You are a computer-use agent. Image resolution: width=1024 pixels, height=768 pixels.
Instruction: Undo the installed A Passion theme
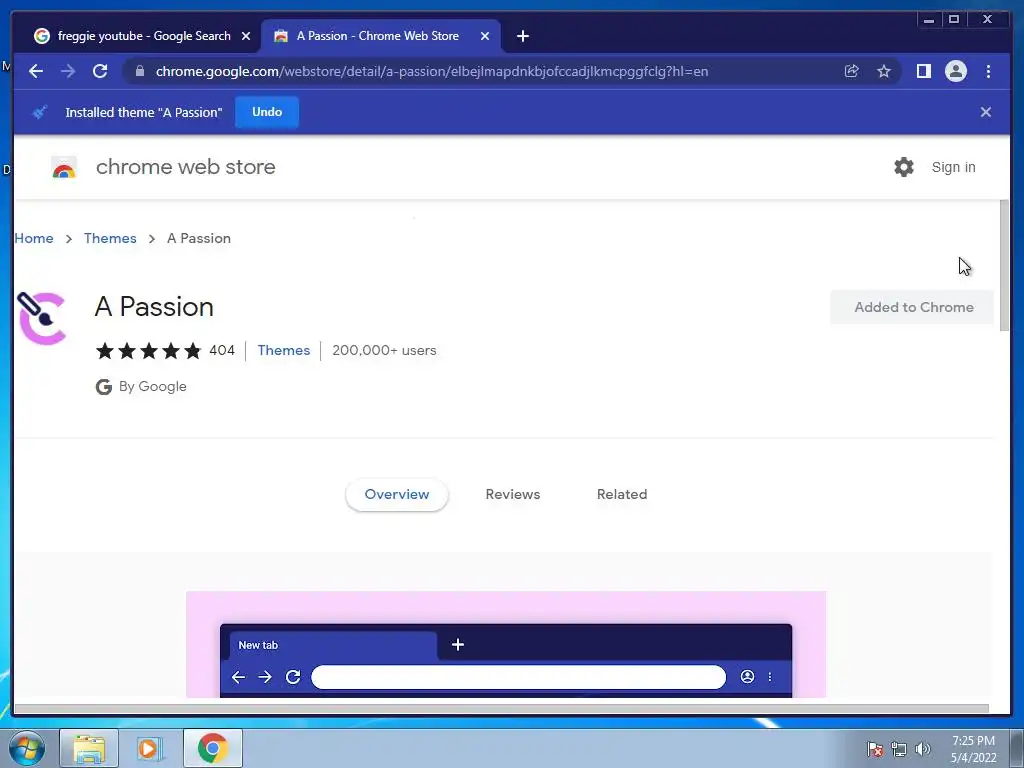(267, 112)
